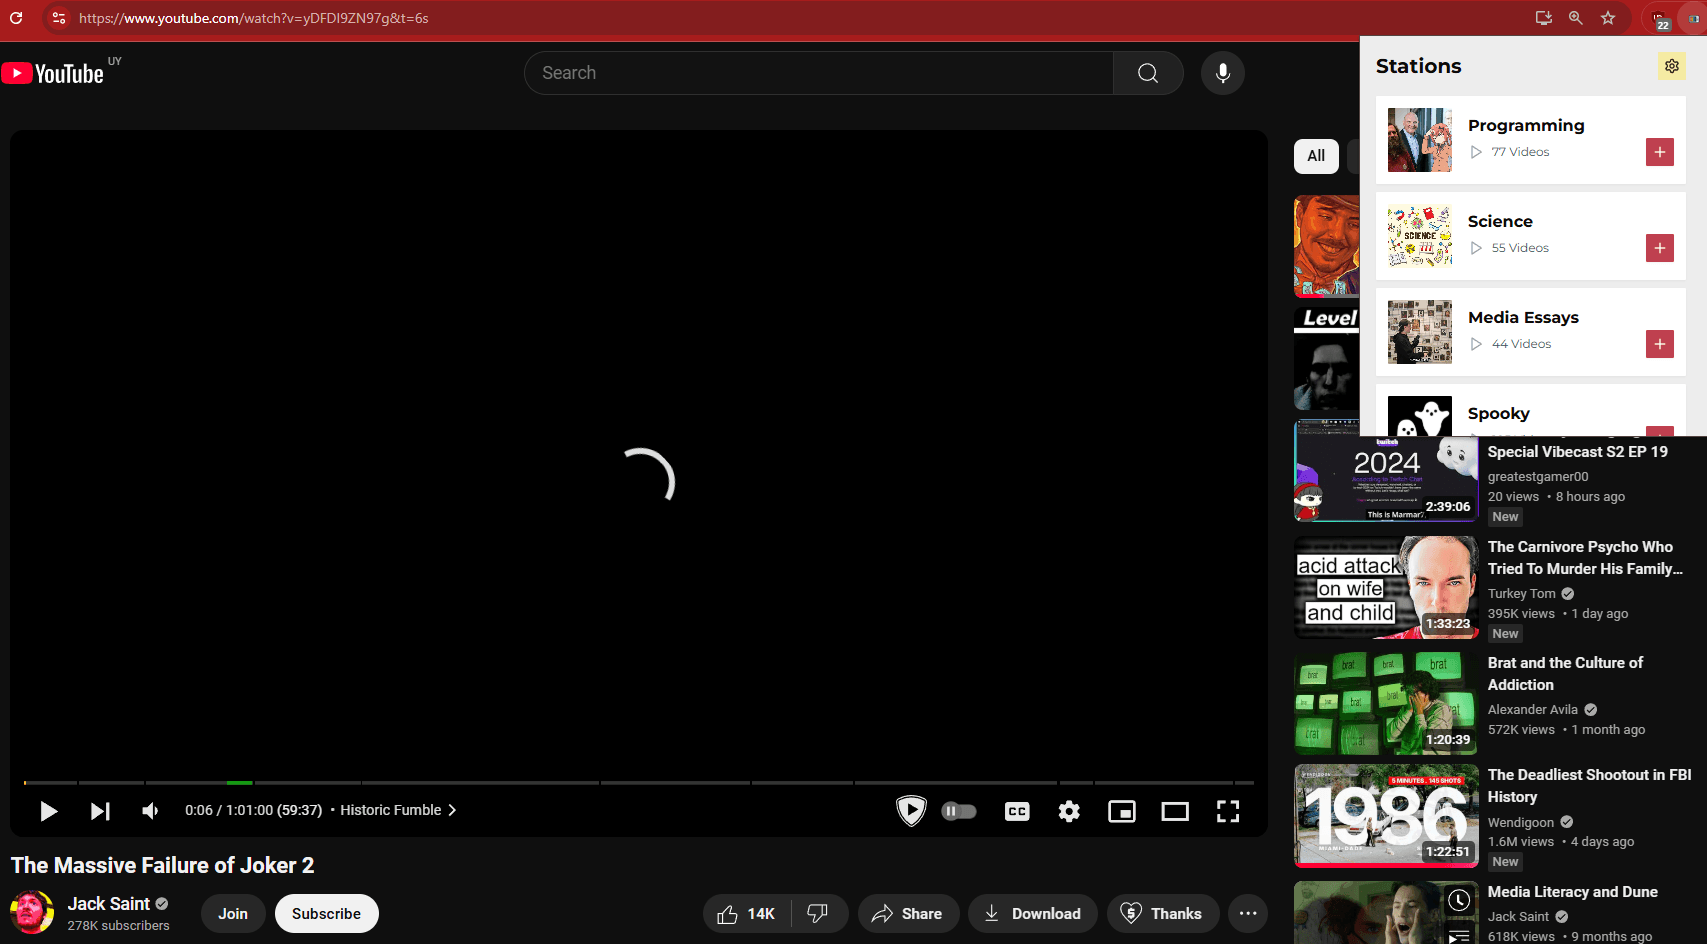Viewport: 1707px width, 944px height.
Task: Toggle closed captions CC button
Action: point(1017,811)
